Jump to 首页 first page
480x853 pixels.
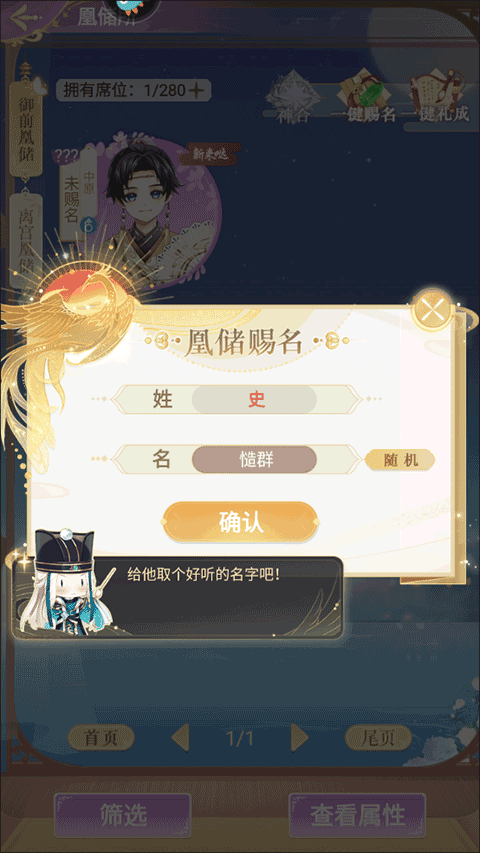(101, 738)
